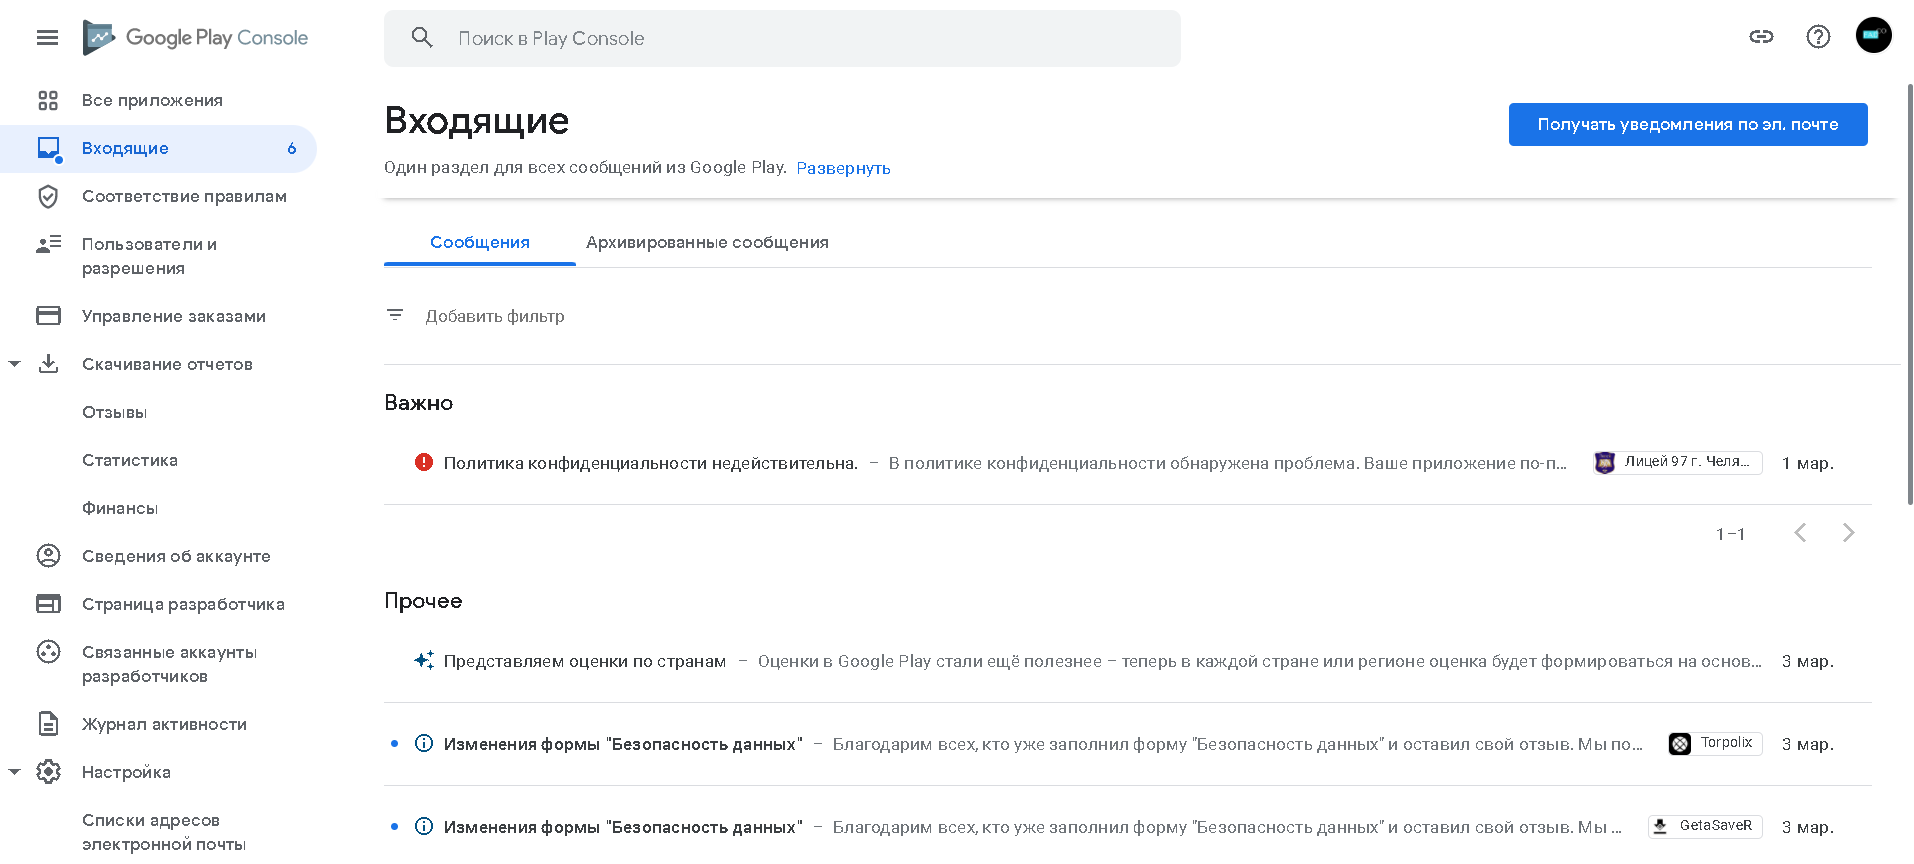Open the hamburger navigation menu
The width and height of the screenshot is (1914, 864).
pos(47,38)
